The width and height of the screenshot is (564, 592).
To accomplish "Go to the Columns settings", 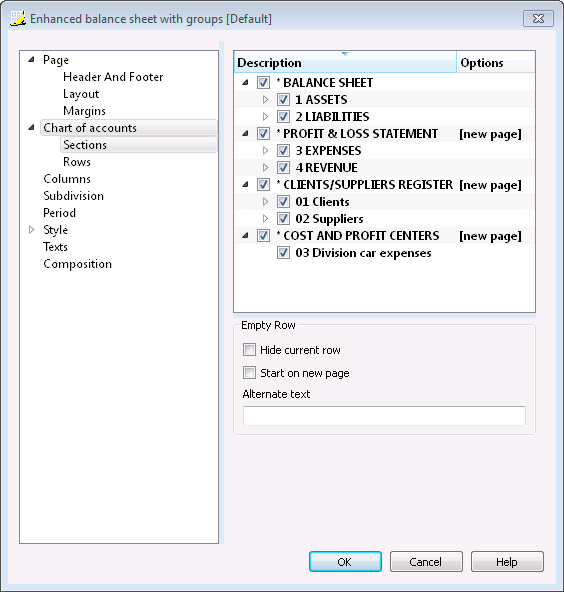I will click(x=67, y=179).
